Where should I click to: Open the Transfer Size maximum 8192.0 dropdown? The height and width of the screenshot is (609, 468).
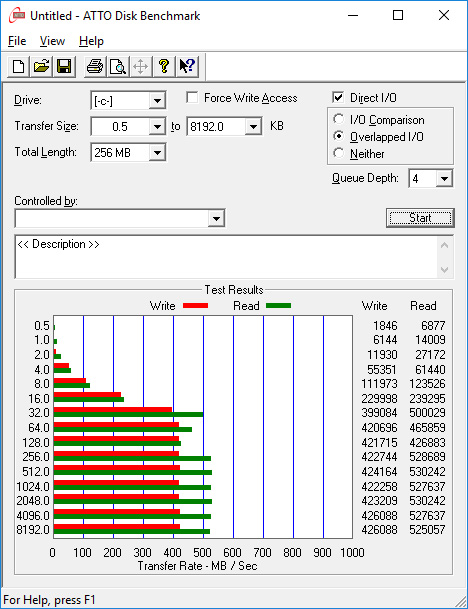pyautogui.click(x=253, y=127)
